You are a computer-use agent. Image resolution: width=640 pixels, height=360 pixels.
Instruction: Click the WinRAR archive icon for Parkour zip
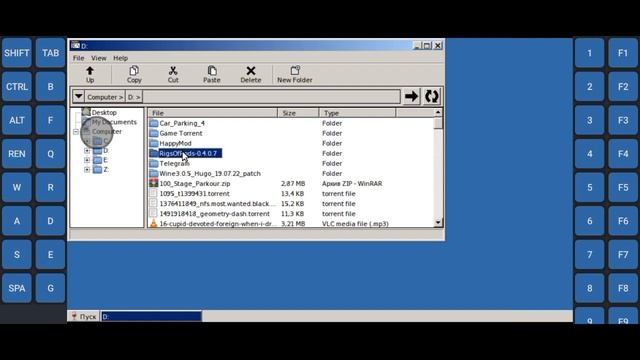click(153, 183)
